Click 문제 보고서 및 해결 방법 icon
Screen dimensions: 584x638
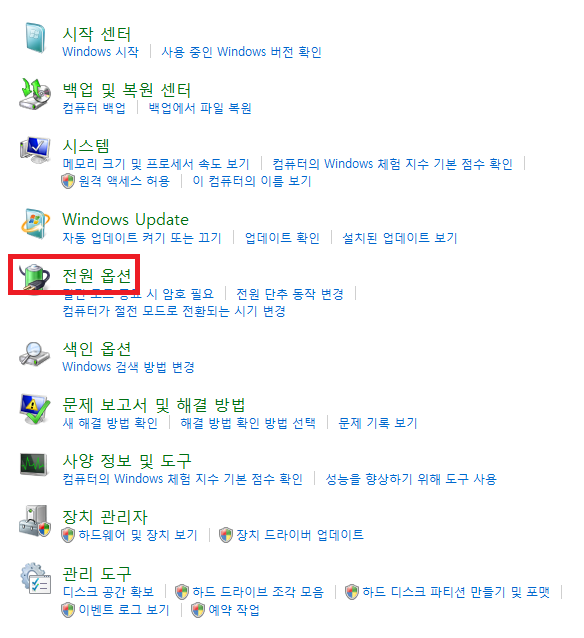point(35,409)
